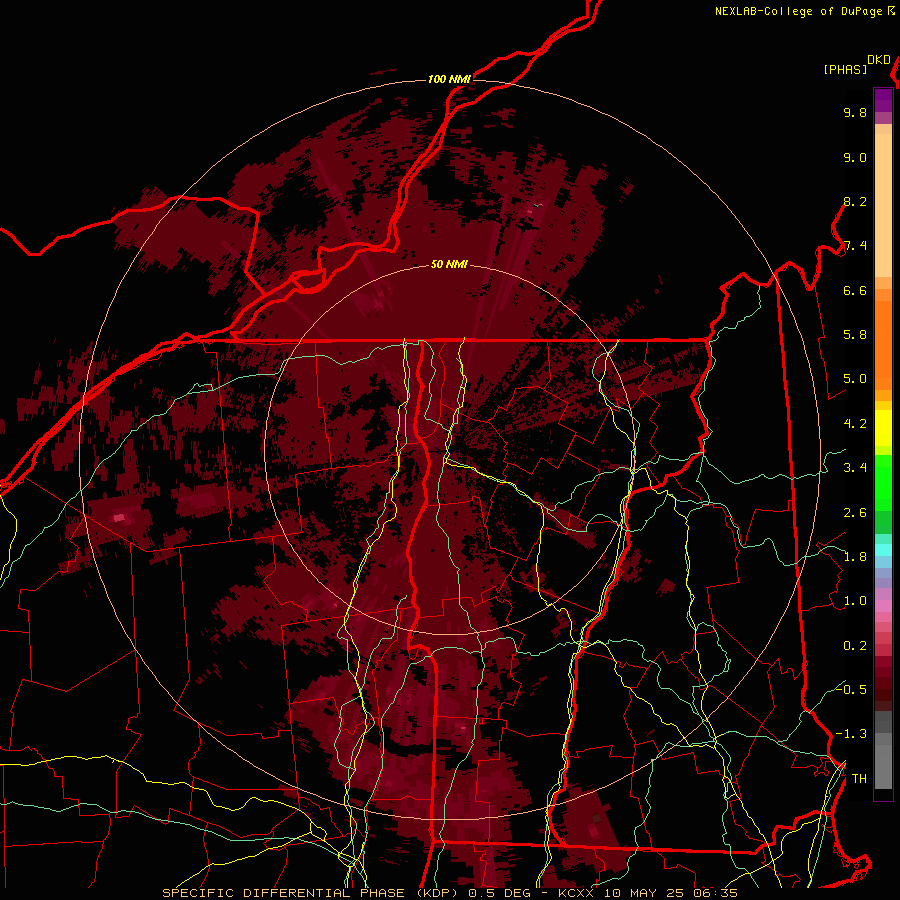
Task: Click the 1.8 value on the color scale
Action: click(855, 557)
